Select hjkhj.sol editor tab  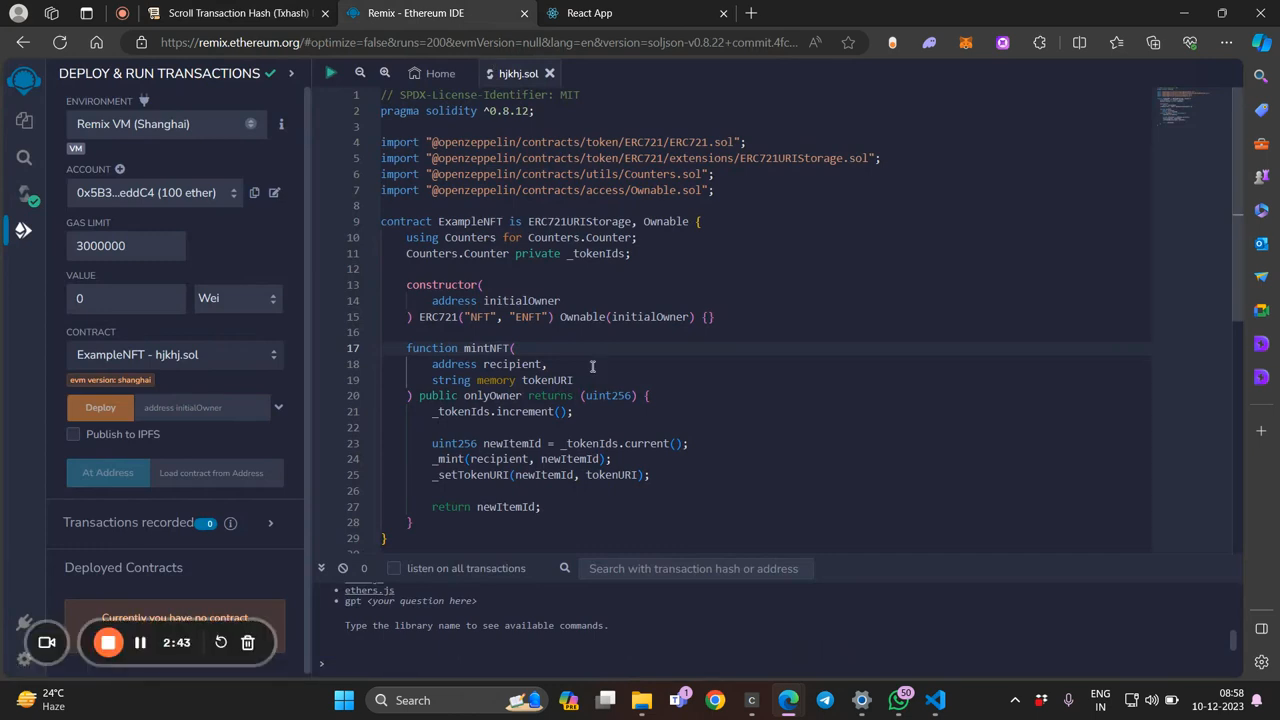(x=519, y=73)
